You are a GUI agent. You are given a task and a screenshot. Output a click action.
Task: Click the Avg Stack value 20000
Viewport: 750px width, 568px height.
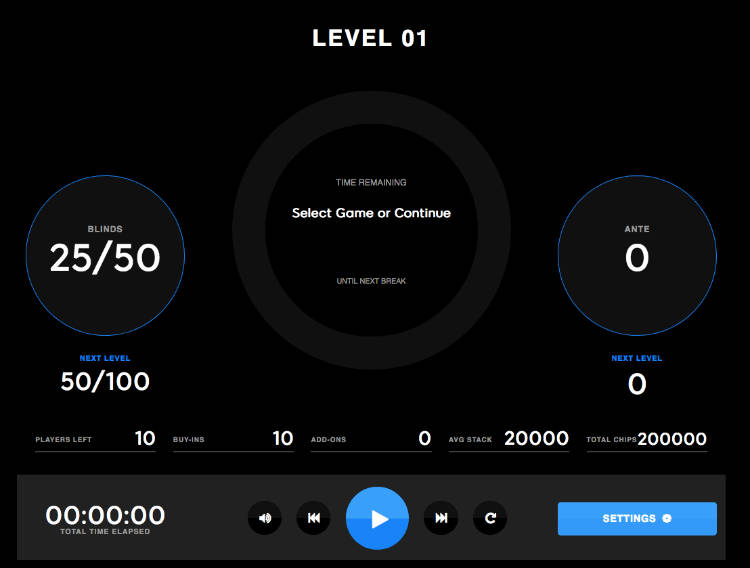[536, 438]
